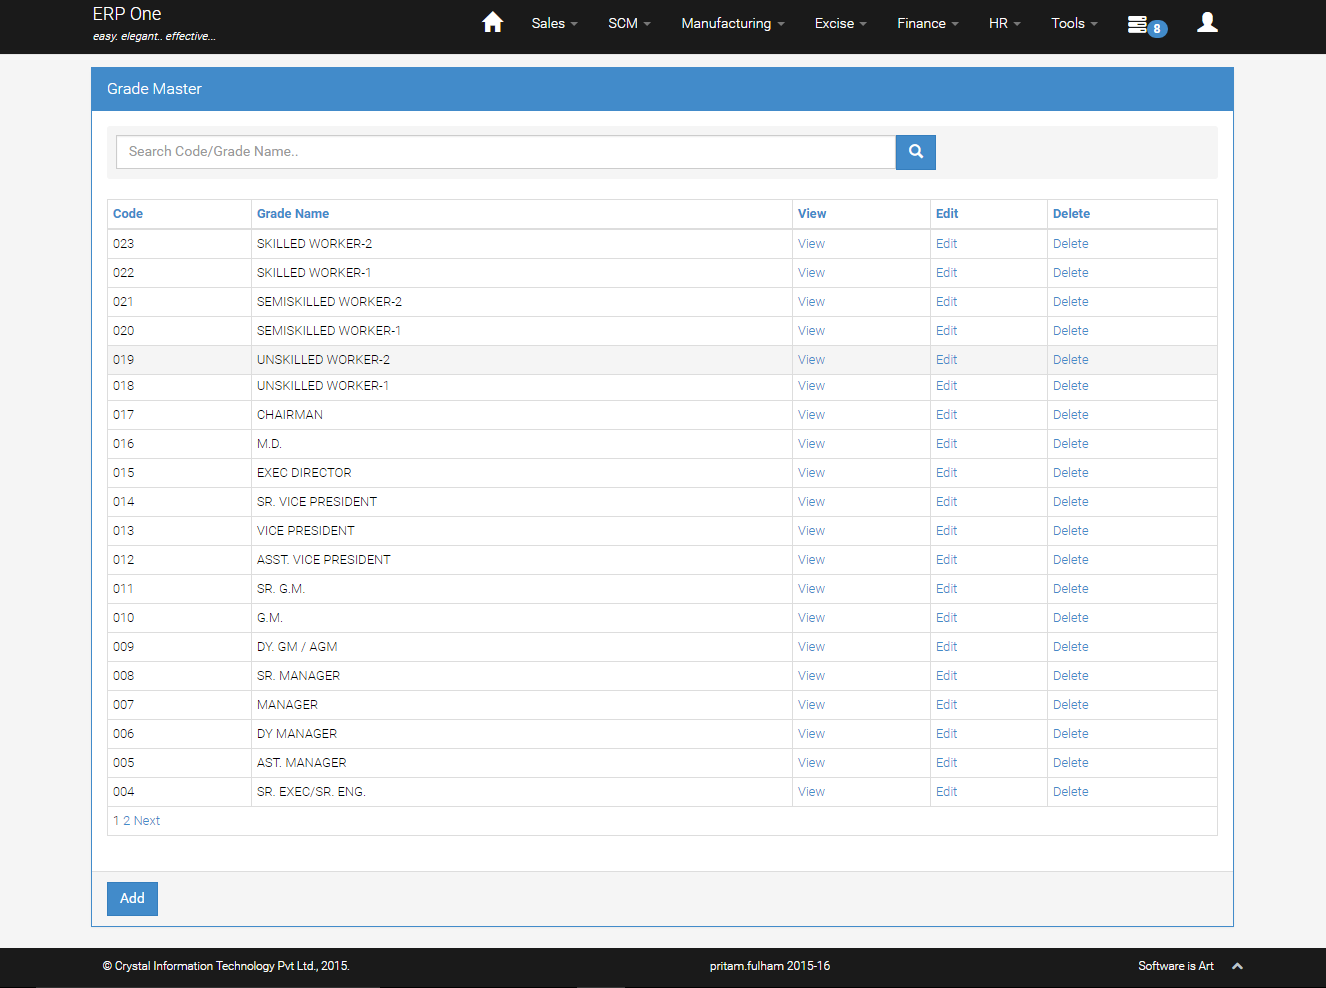This screenshot has height=988, width=1326.
Task: Open the user profile icon
Action: pos(1207,23)
